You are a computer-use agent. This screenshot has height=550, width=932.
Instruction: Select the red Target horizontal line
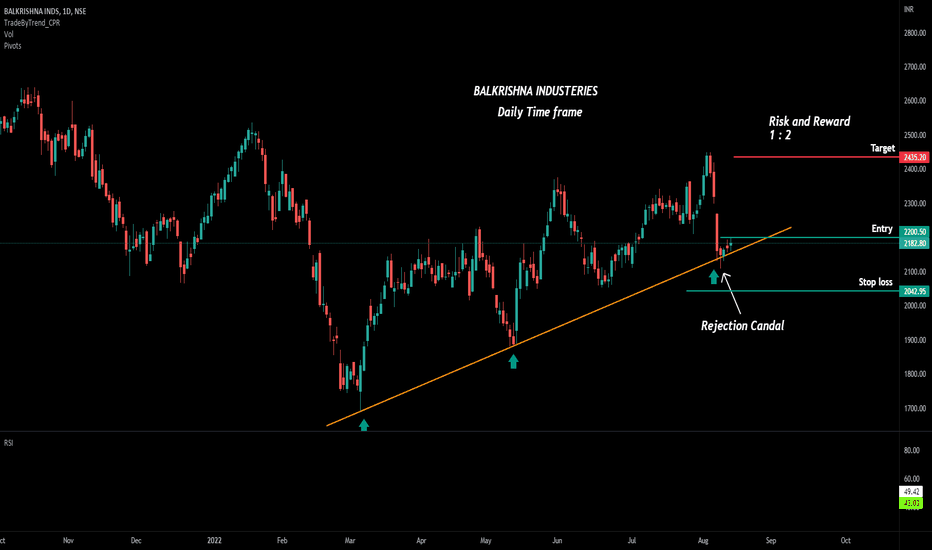click(x=816, y=157)
